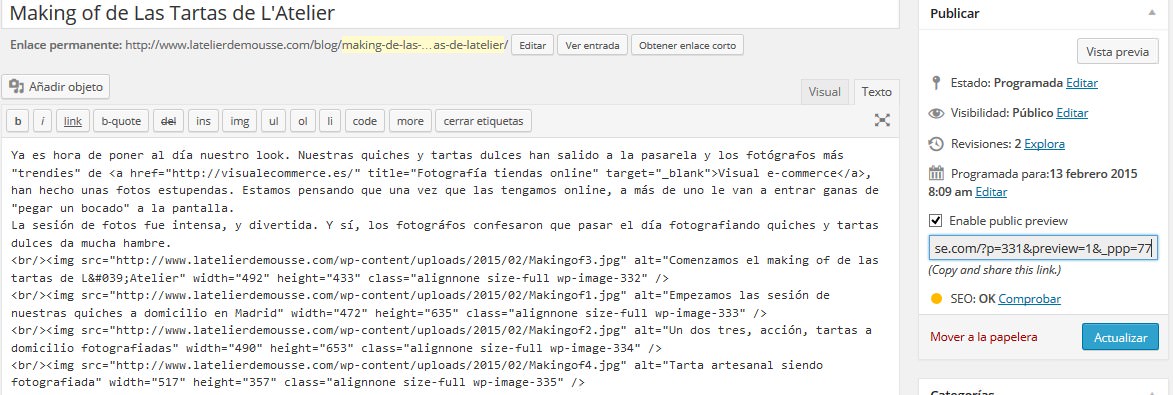
Task: Click Editar button next to permalink
Action: click(x=533, y=46)
